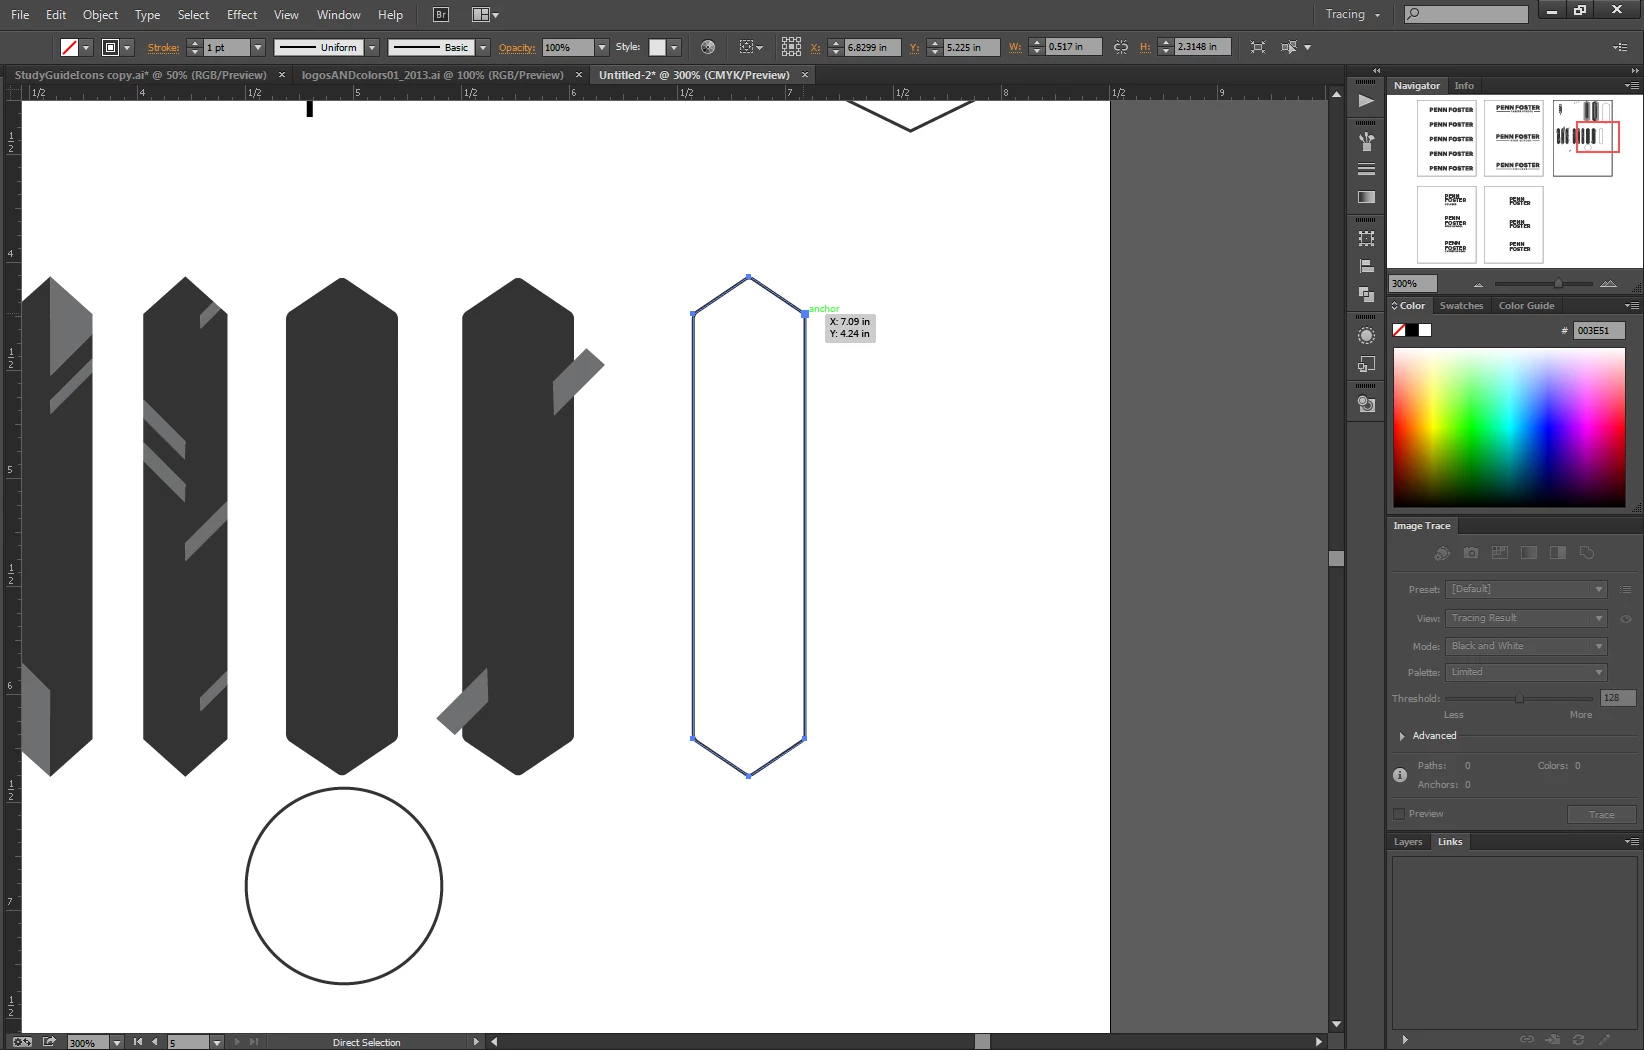The image size is (1644, 1050).
Task: Click the Isolate Selected Object icon
Action: click(1258, 47)
